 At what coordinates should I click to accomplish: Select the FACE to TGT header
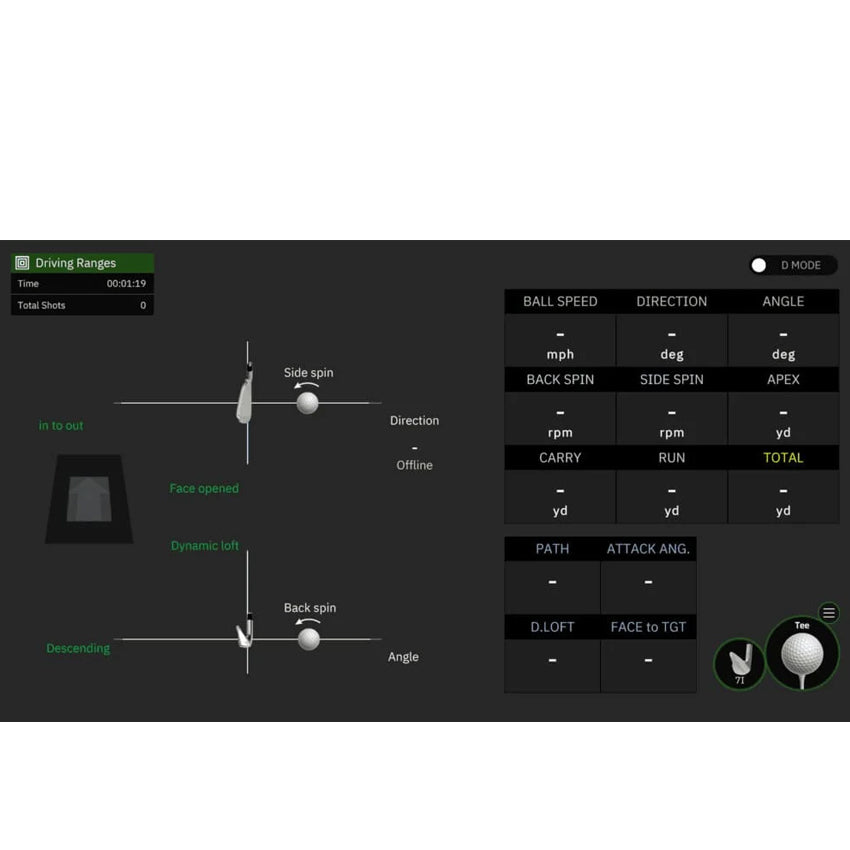[648, 627]
